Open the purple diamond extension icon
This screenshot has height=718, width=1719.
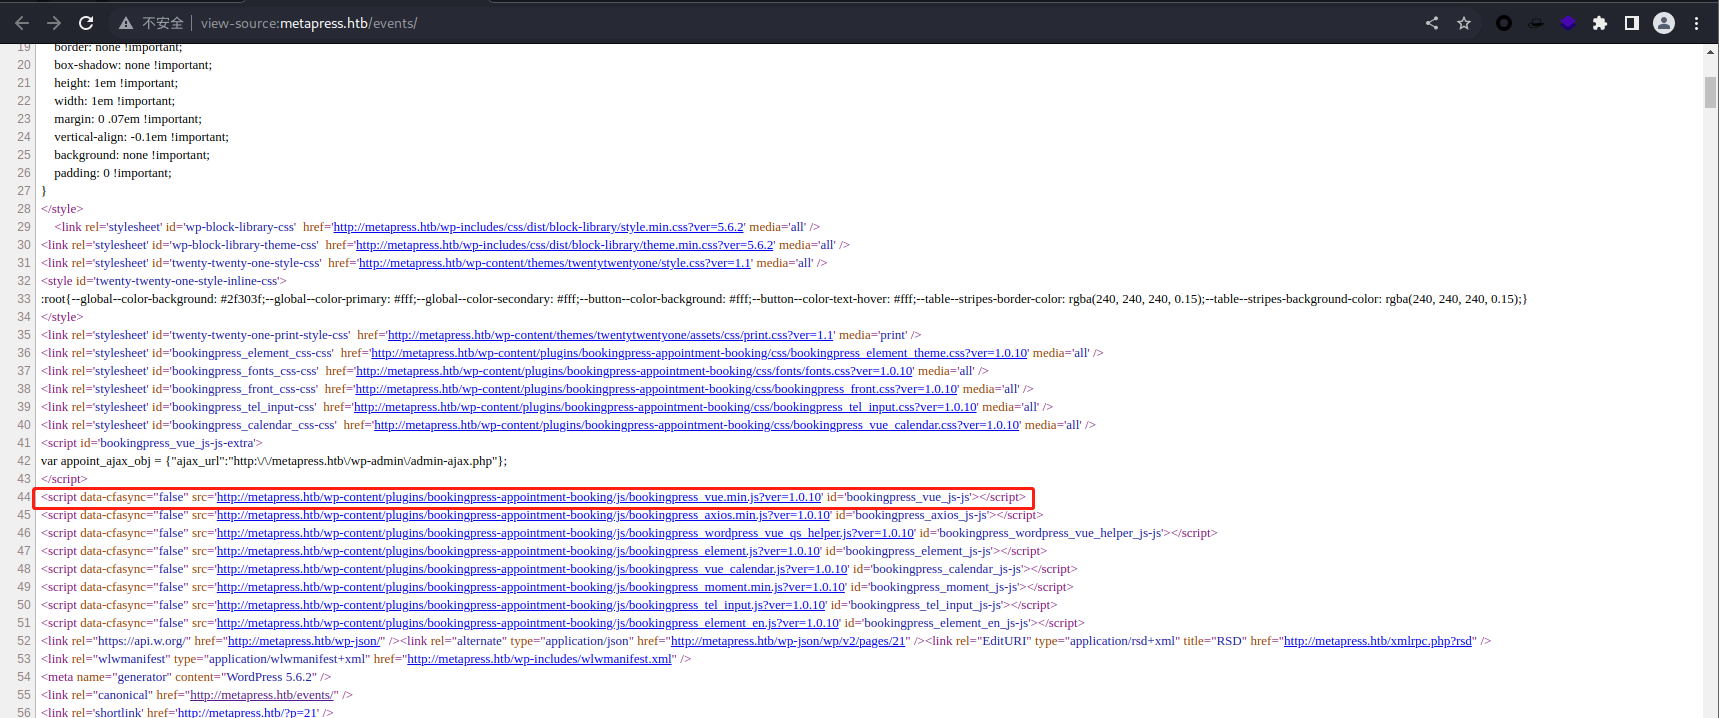pos(1568,23)
